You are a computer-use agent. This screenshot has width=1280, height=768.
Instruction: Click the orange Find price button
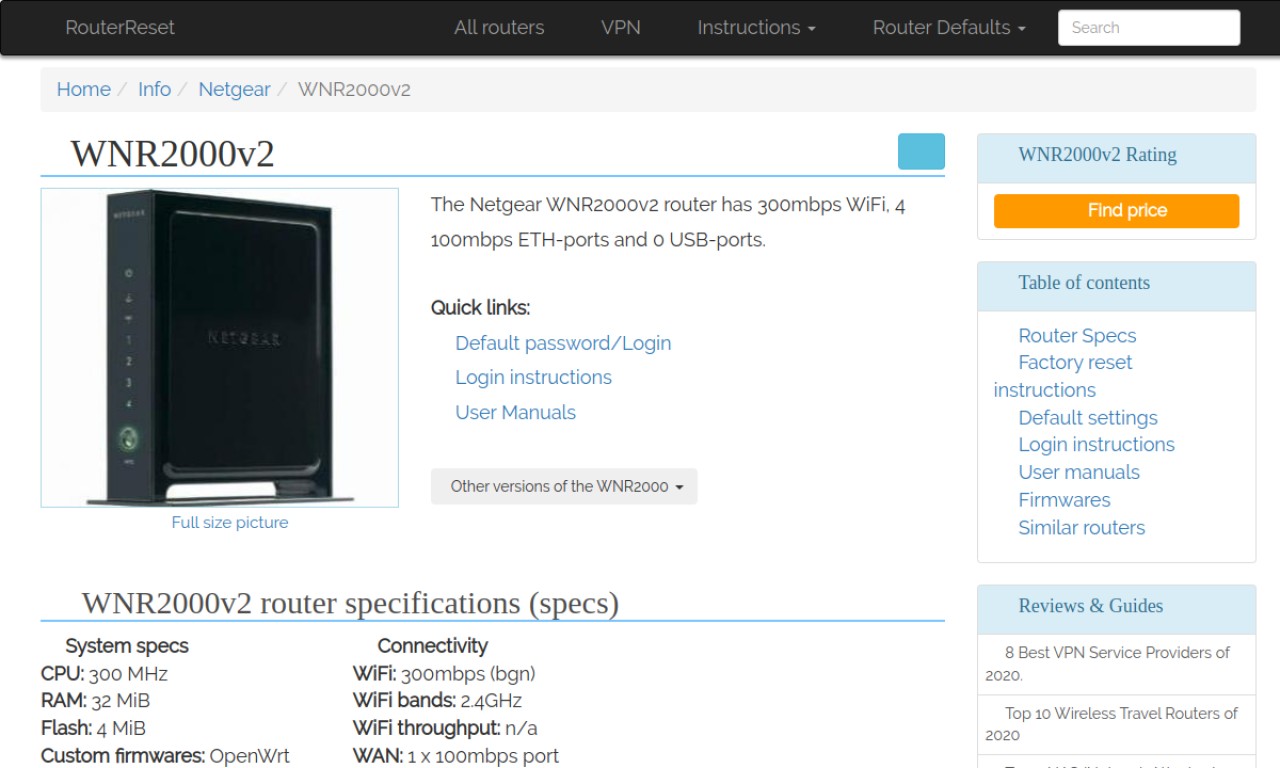point(1116,210)
